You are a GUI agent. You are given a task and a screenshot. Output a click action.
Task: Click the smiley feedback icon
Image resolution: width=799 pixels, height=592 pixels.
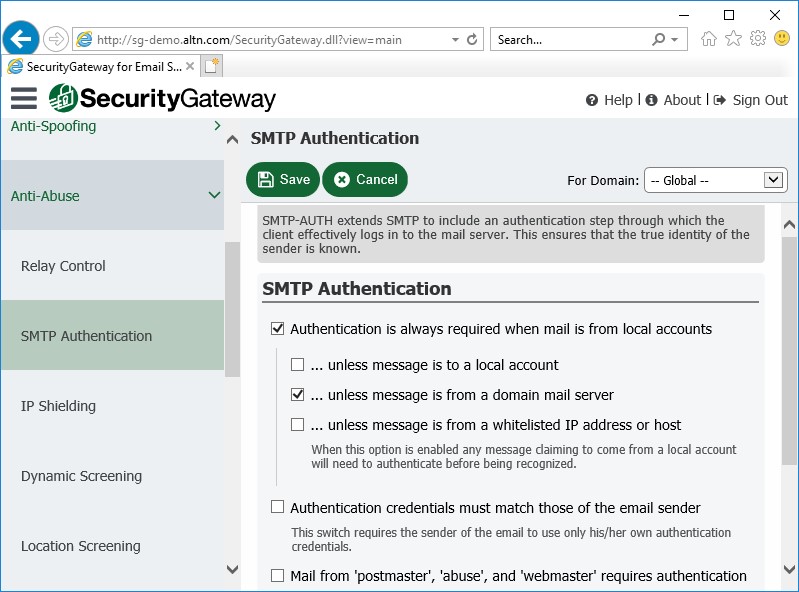[x=782, y=39]
